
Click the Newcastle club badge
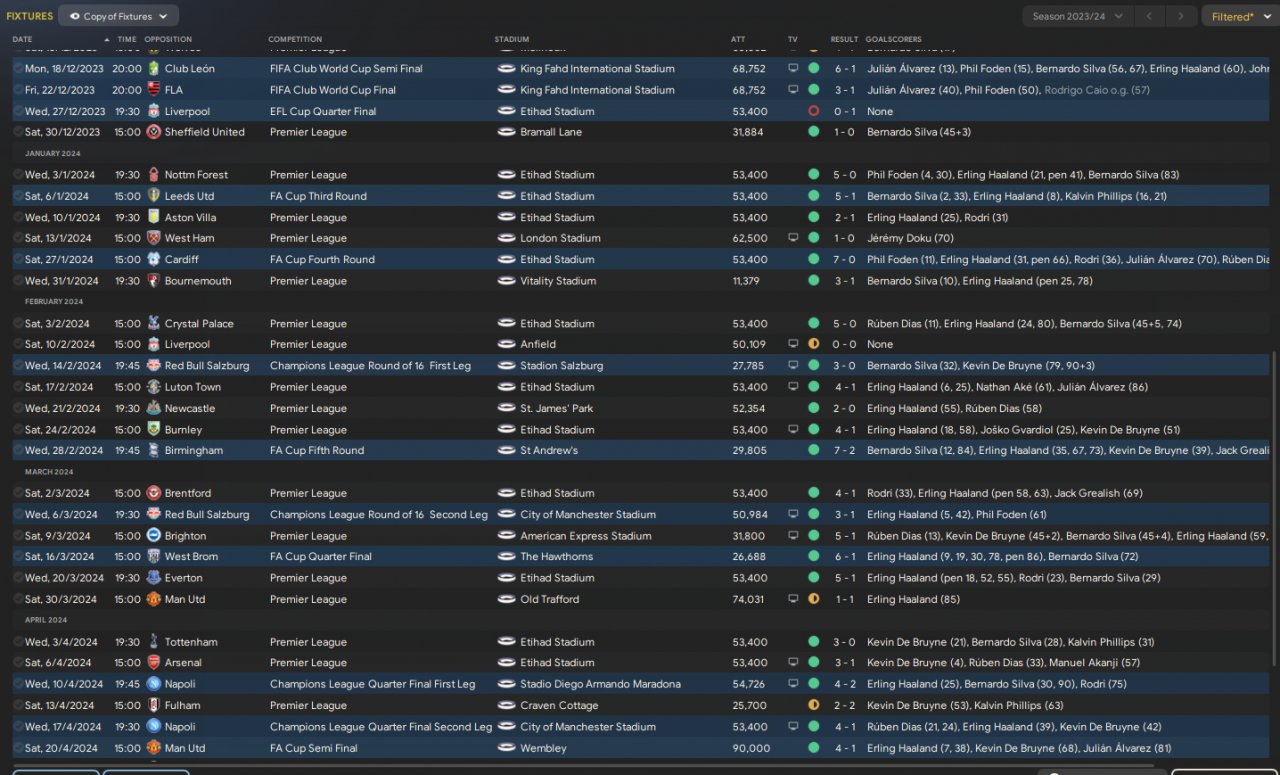tap(153, 408)
